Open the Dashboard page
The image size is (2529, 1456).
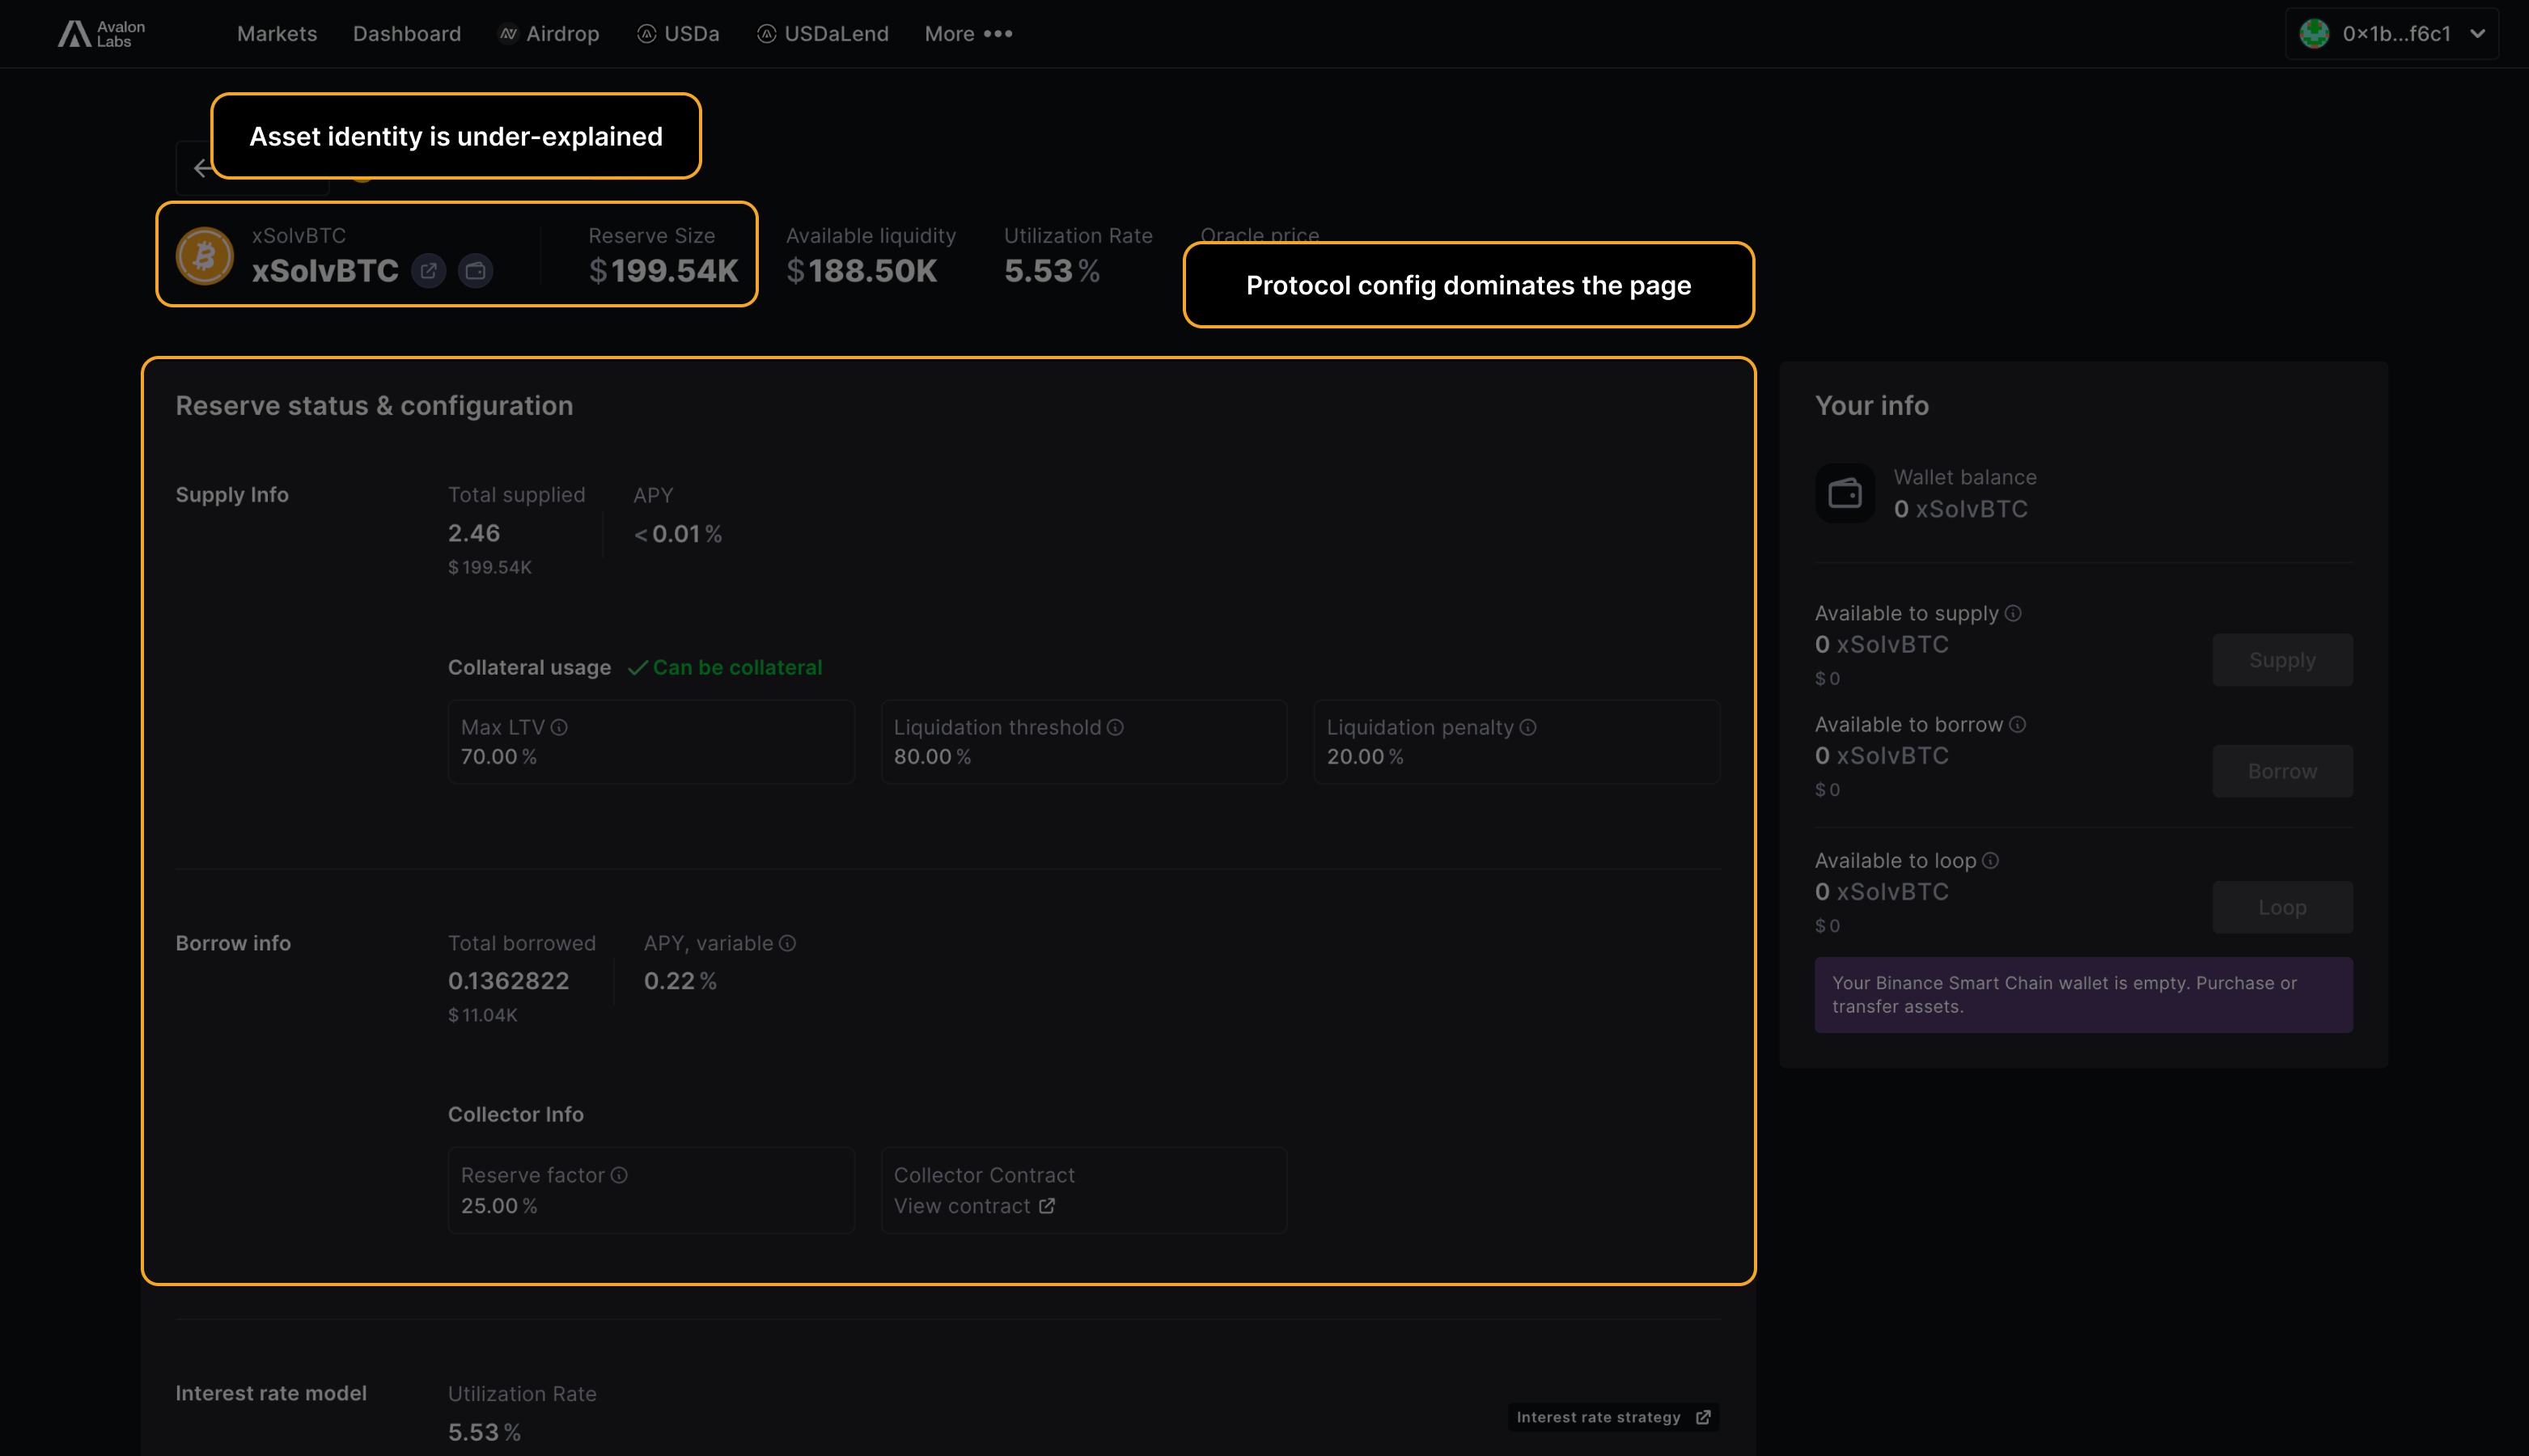coord(407,34)
